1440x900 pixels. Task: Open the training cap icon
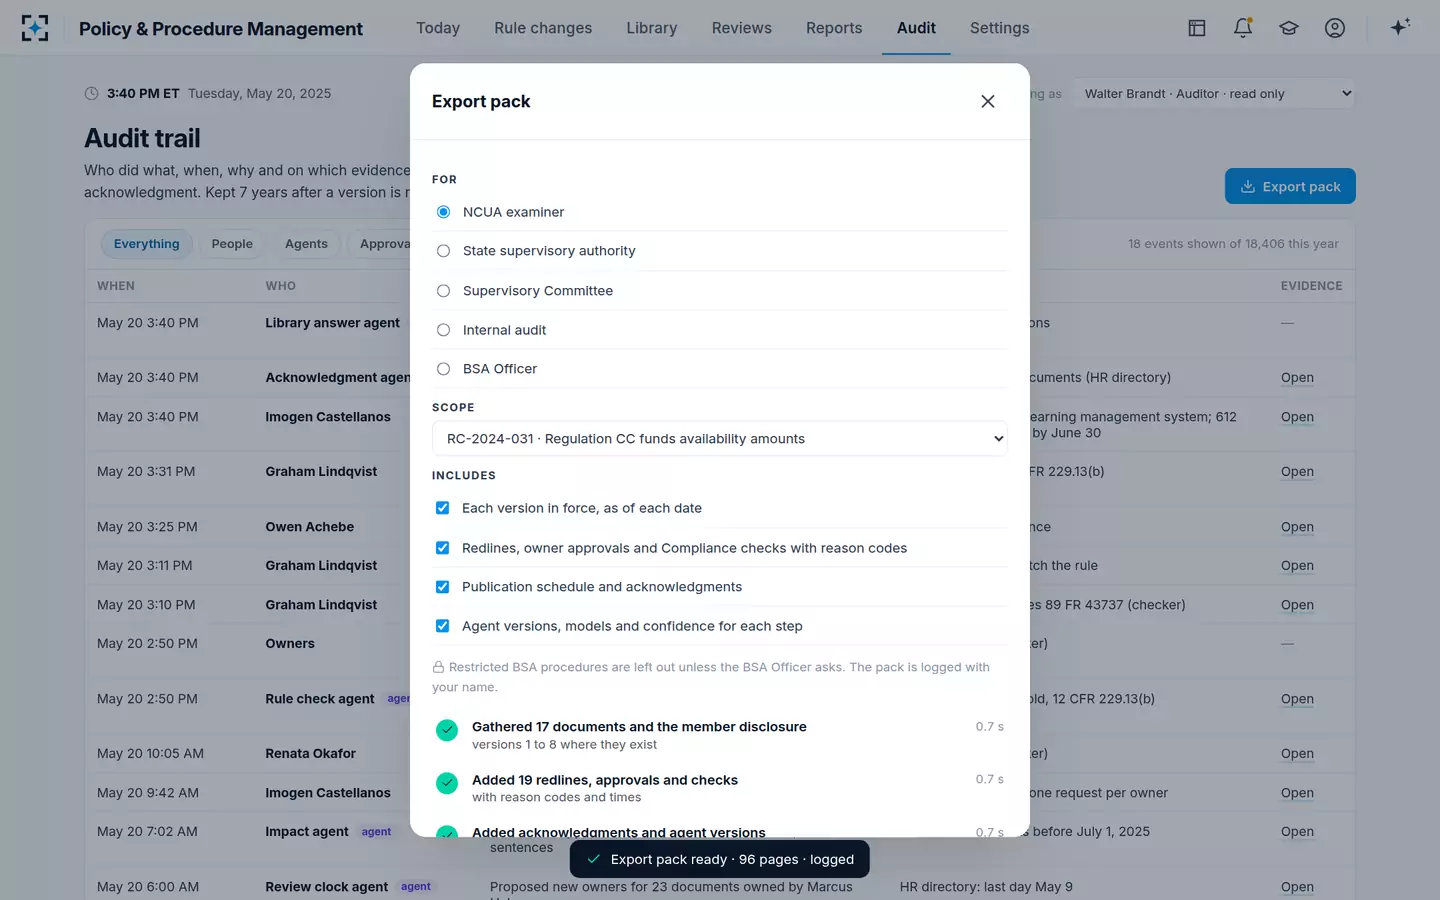pyautogui.click(x=1289, y=28)
